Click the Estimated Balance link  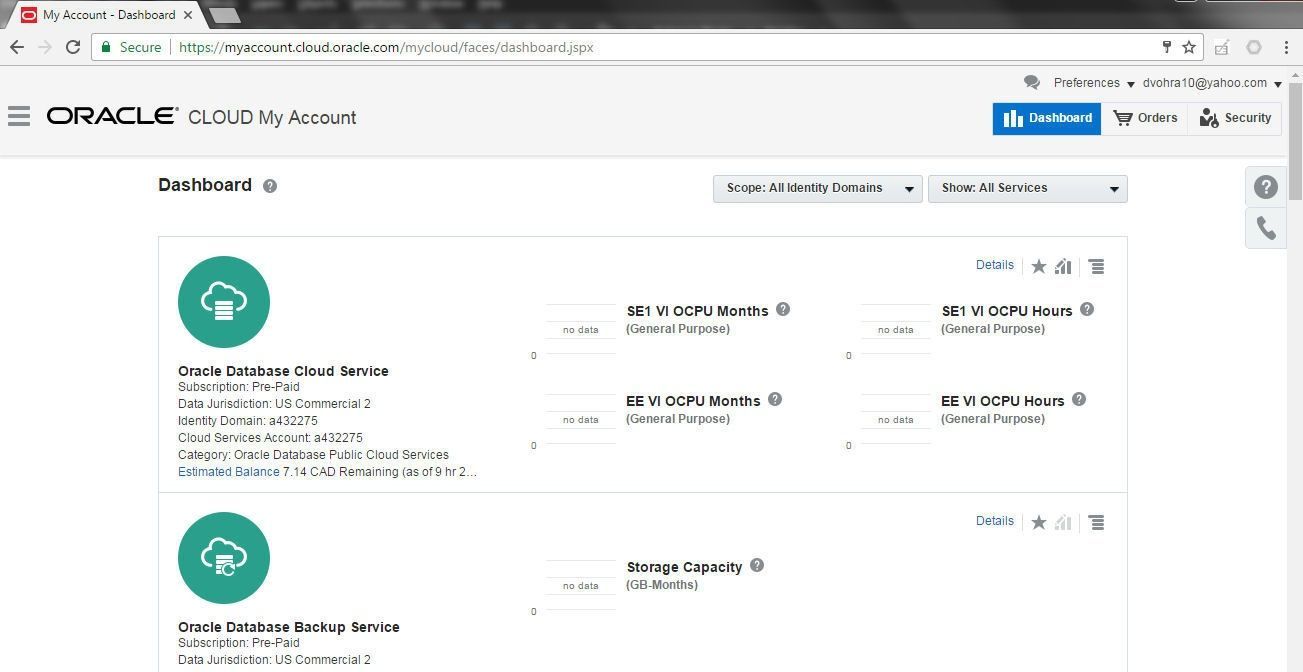(x=229, y=472)
